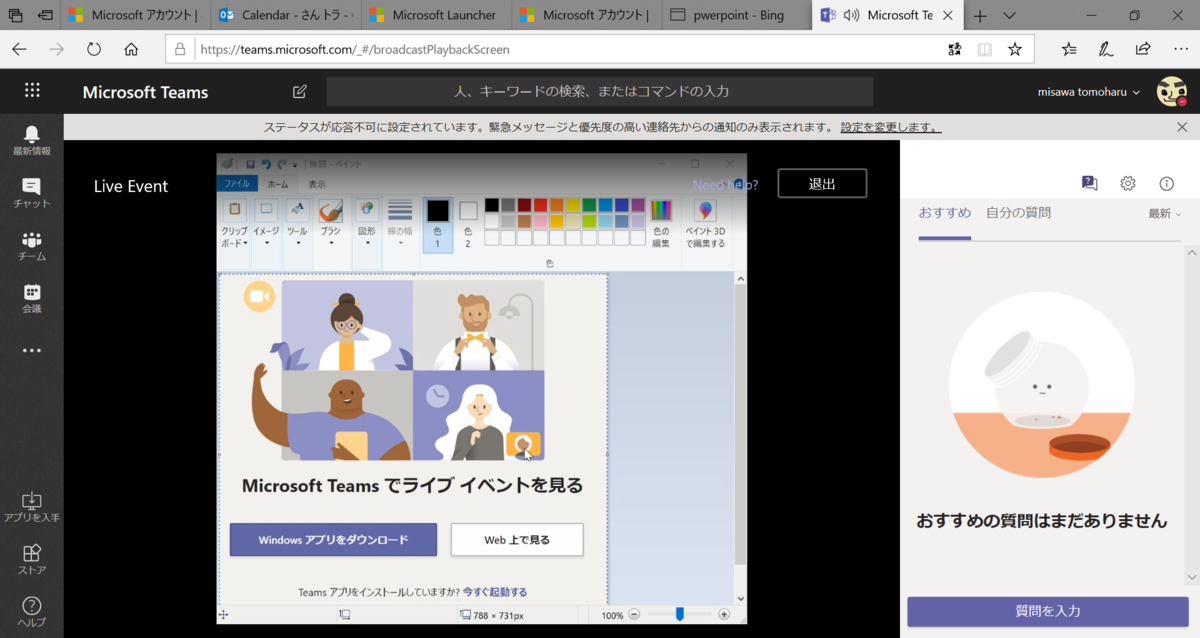
Task: Share this page from browser toolbar
Action: 1143,49
